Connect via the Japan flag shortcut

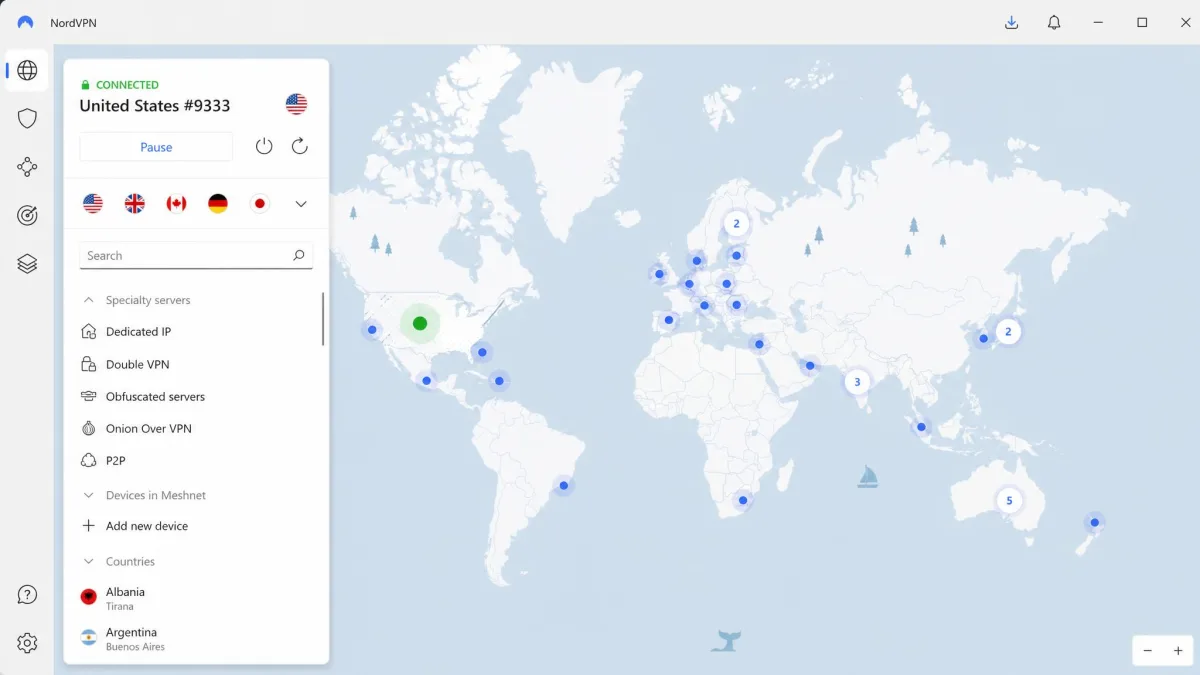pos(260,204)
